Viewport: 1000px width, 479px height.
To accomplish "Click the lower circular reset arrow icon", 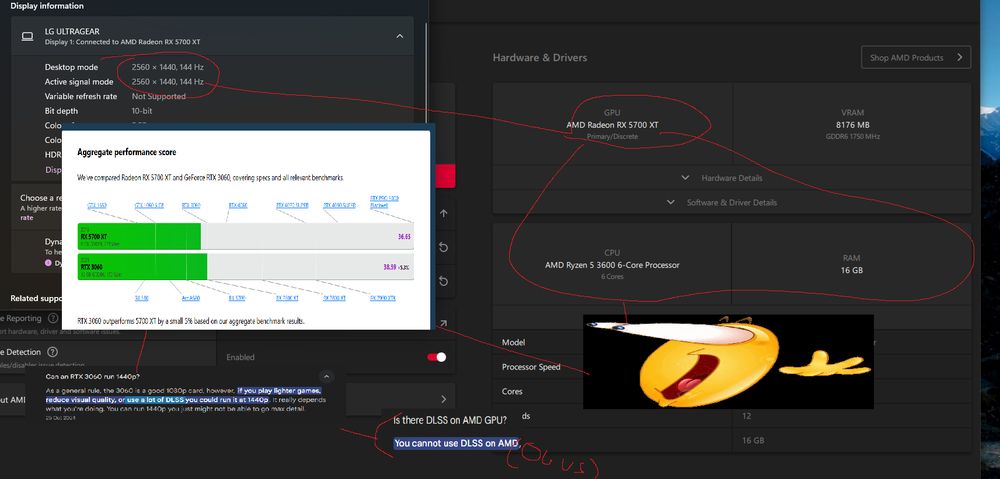I will click(444, 281).
